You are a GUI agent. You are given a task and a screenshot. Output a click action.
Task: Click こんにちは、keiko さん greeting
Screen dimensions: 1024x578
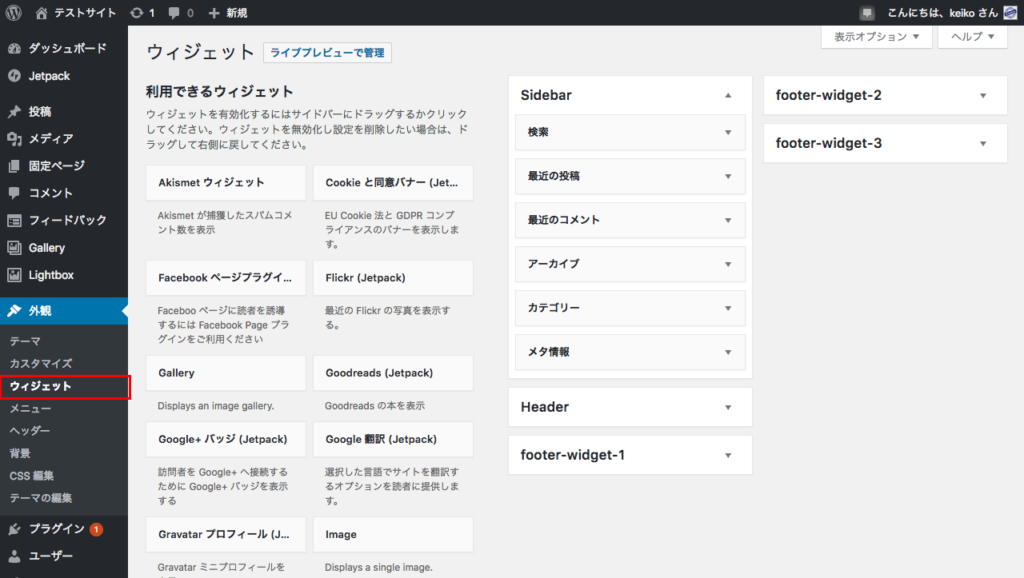(942, 12)
